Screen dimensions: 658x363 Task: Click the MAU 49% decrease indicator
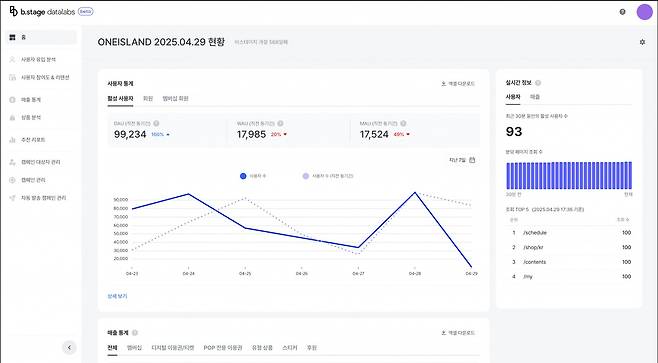[402, 135]
